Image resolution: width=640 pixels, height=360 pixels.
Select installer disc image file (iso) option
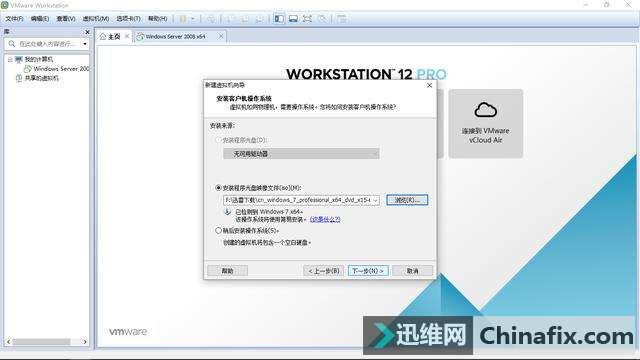218,188
